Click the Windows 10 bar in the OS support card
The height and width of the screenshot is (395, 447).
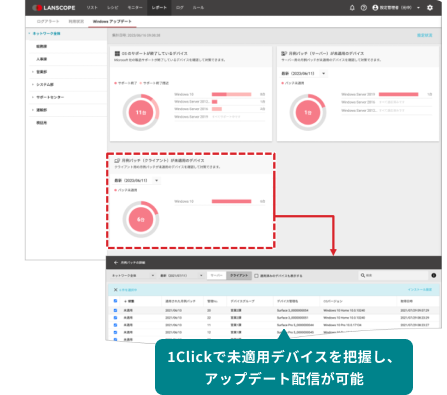[x=231, y=94]
